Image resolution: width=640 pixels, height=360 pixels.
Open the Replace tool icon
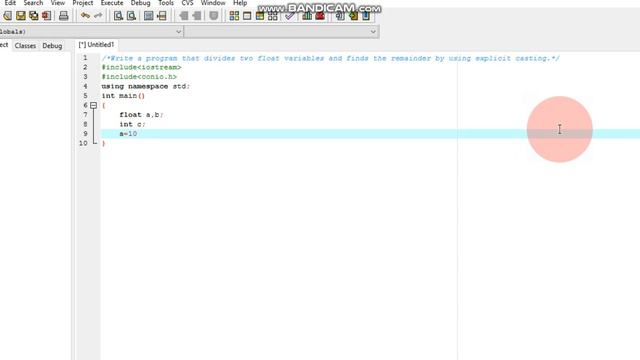(131, 16)
